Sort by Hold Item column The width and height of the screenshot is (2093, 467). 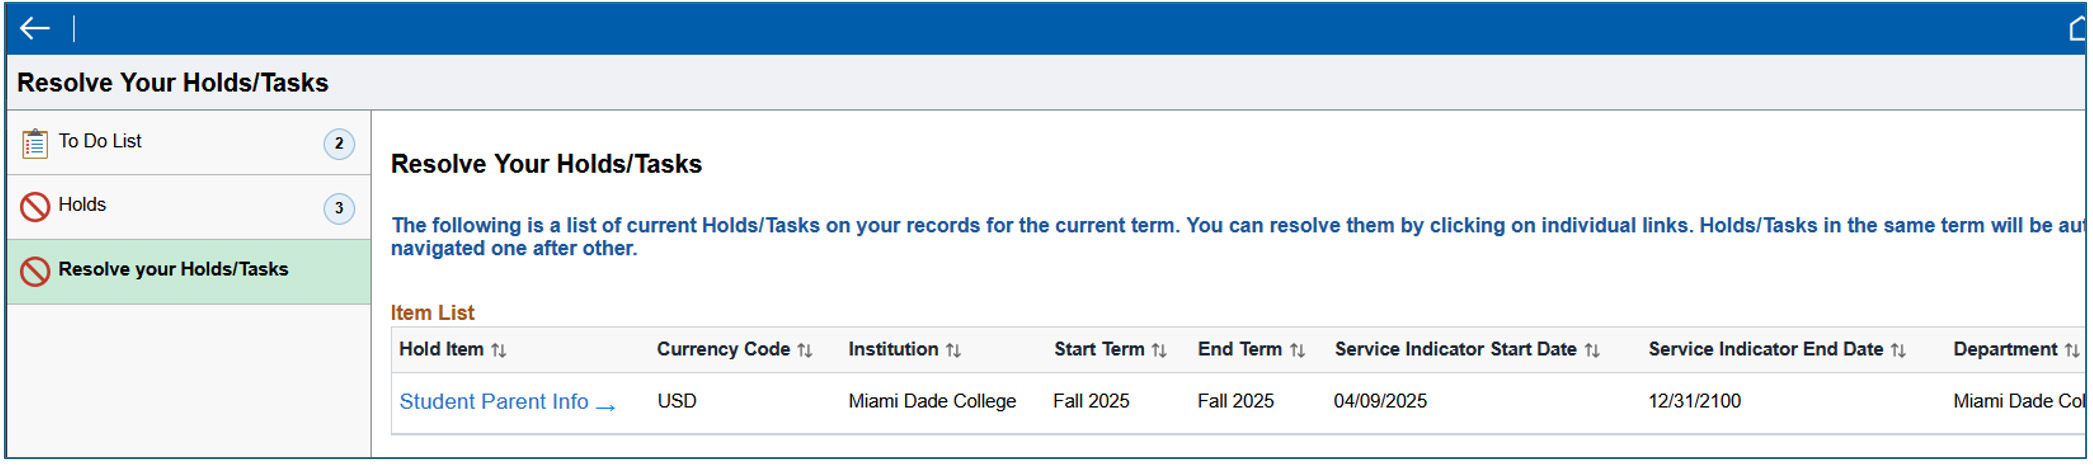(x=499, y=350)
